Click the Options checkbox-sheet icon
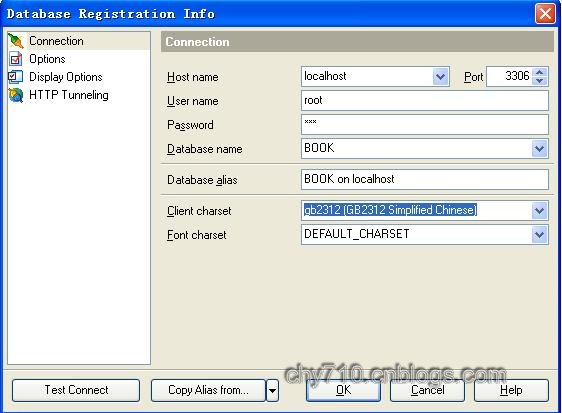The image size is (562, 413). pyautogui.click(x=16, y=59)
